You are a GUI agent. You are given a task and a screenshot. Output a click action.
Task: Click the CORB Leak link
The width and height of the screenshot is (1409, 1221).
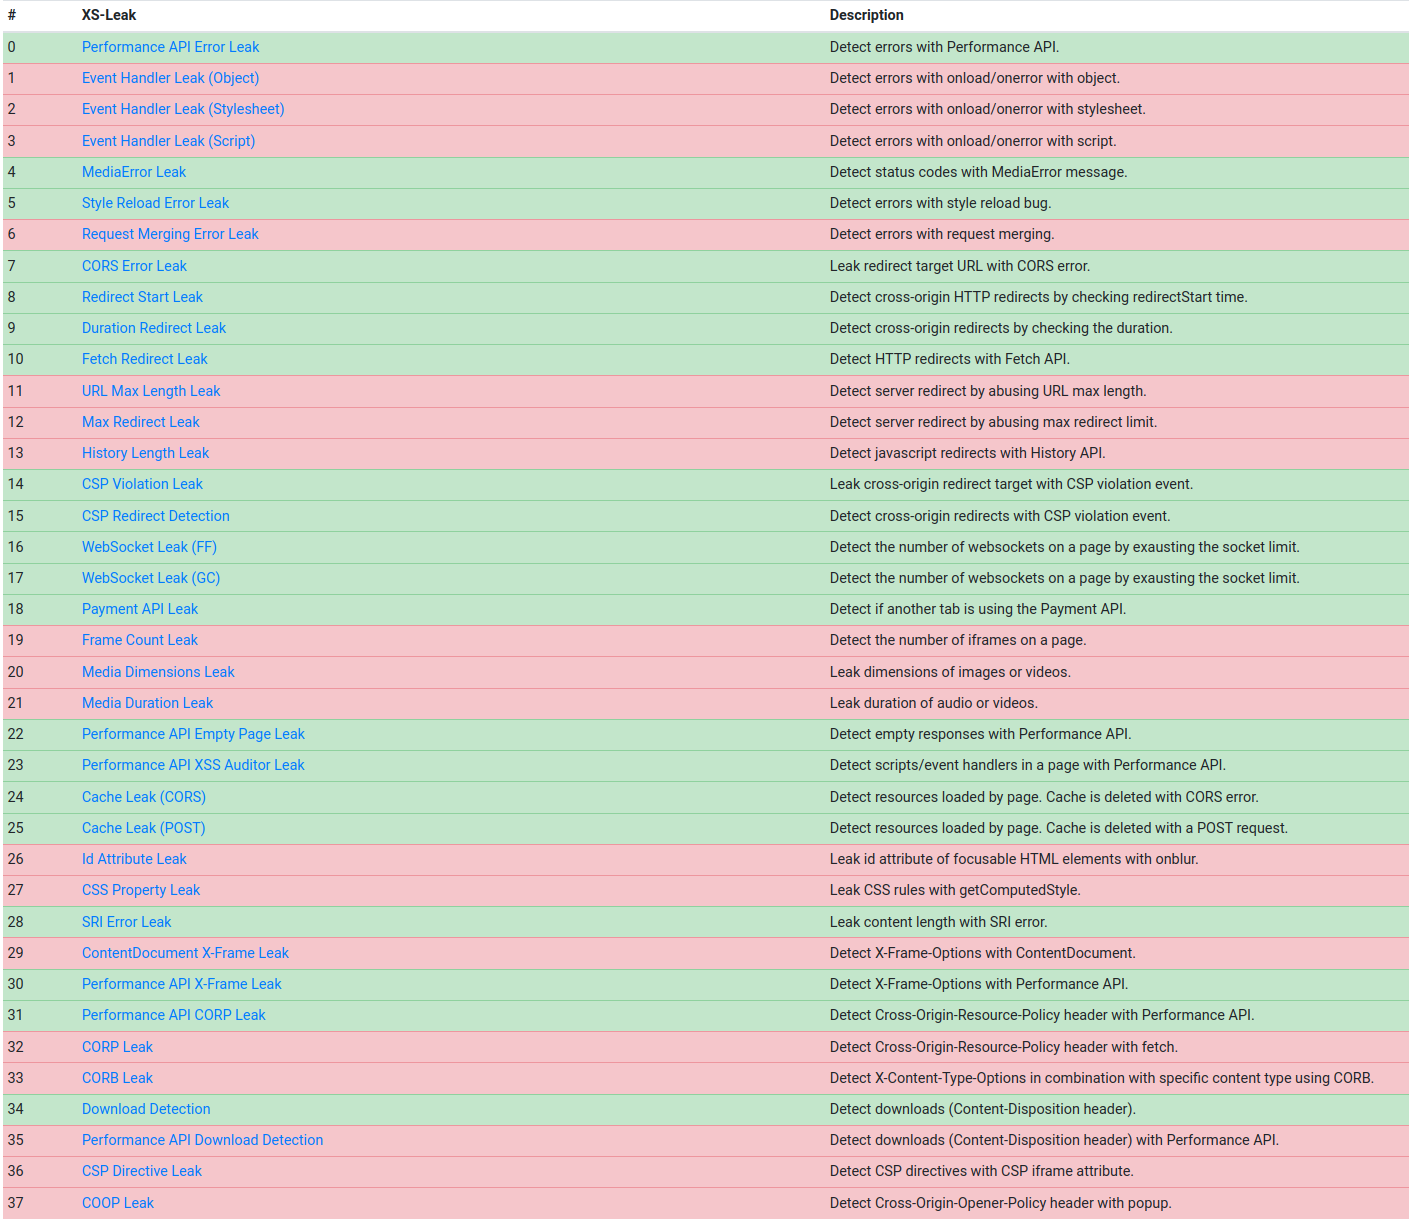point(117,1078)
